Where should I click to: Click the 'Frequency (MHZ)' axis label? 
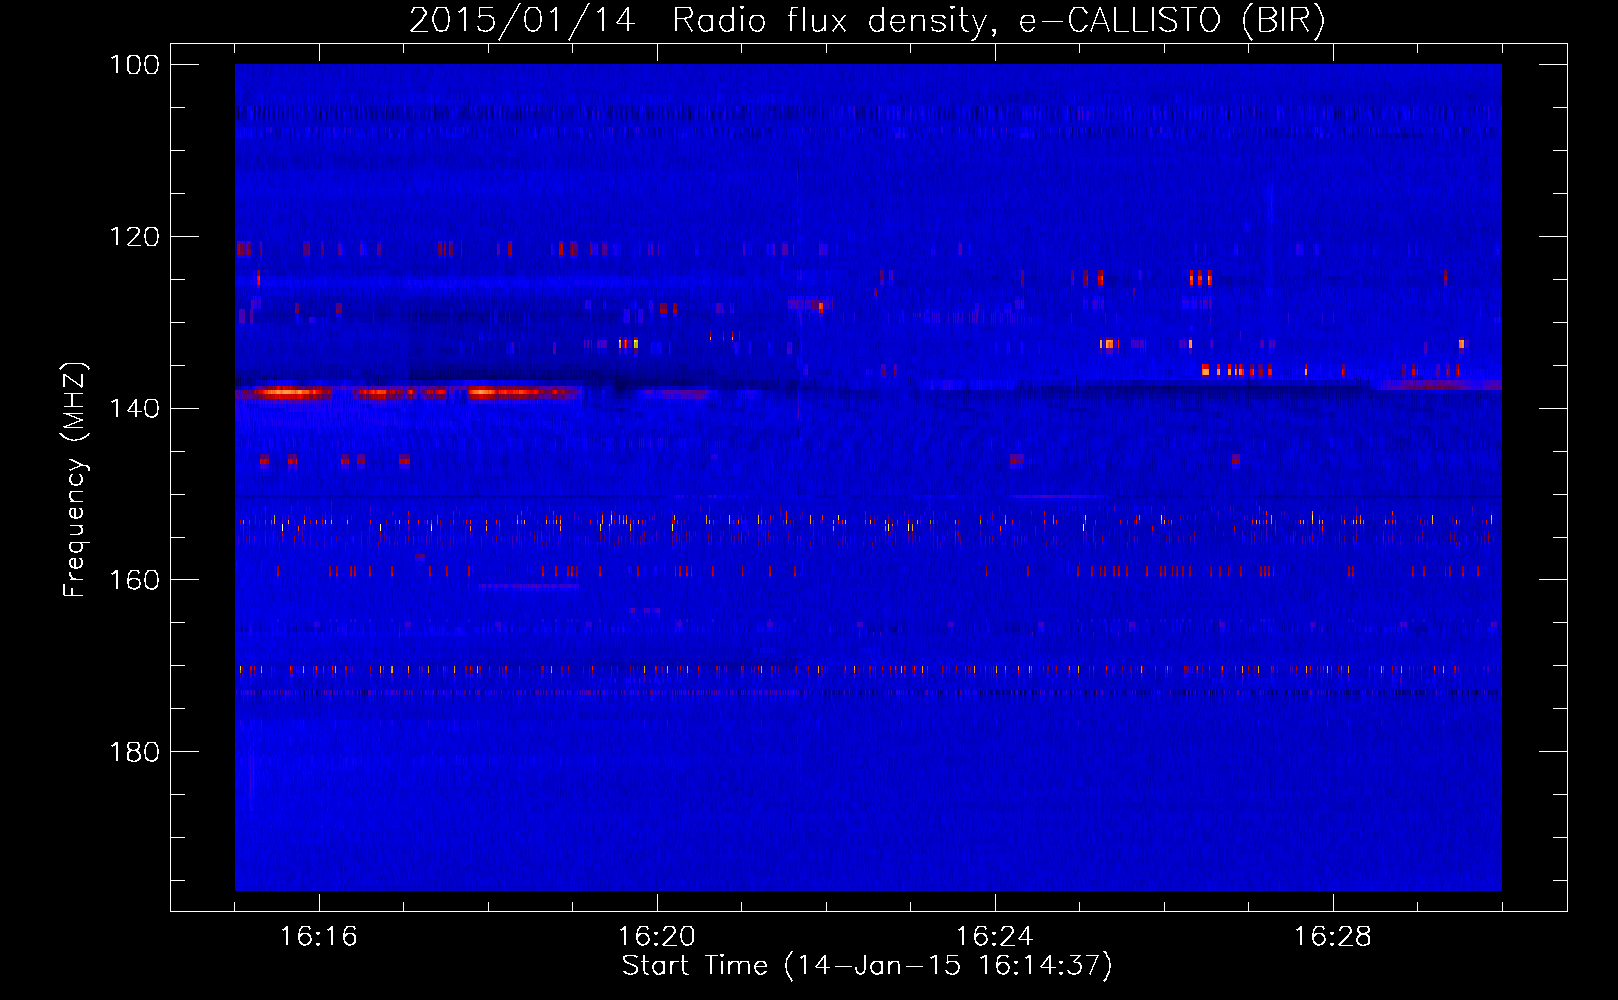pyautogui.click(x=75, y=480)
